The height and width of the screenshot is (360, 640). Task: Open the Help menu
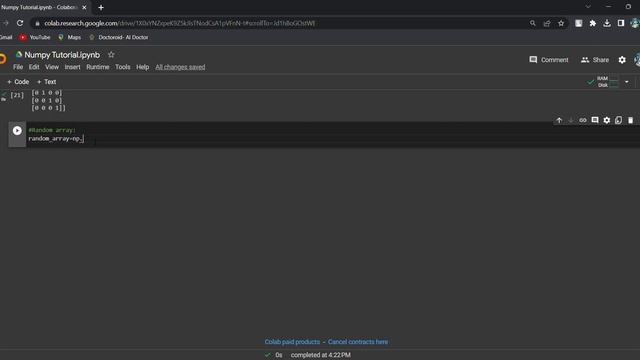point(142,67)
